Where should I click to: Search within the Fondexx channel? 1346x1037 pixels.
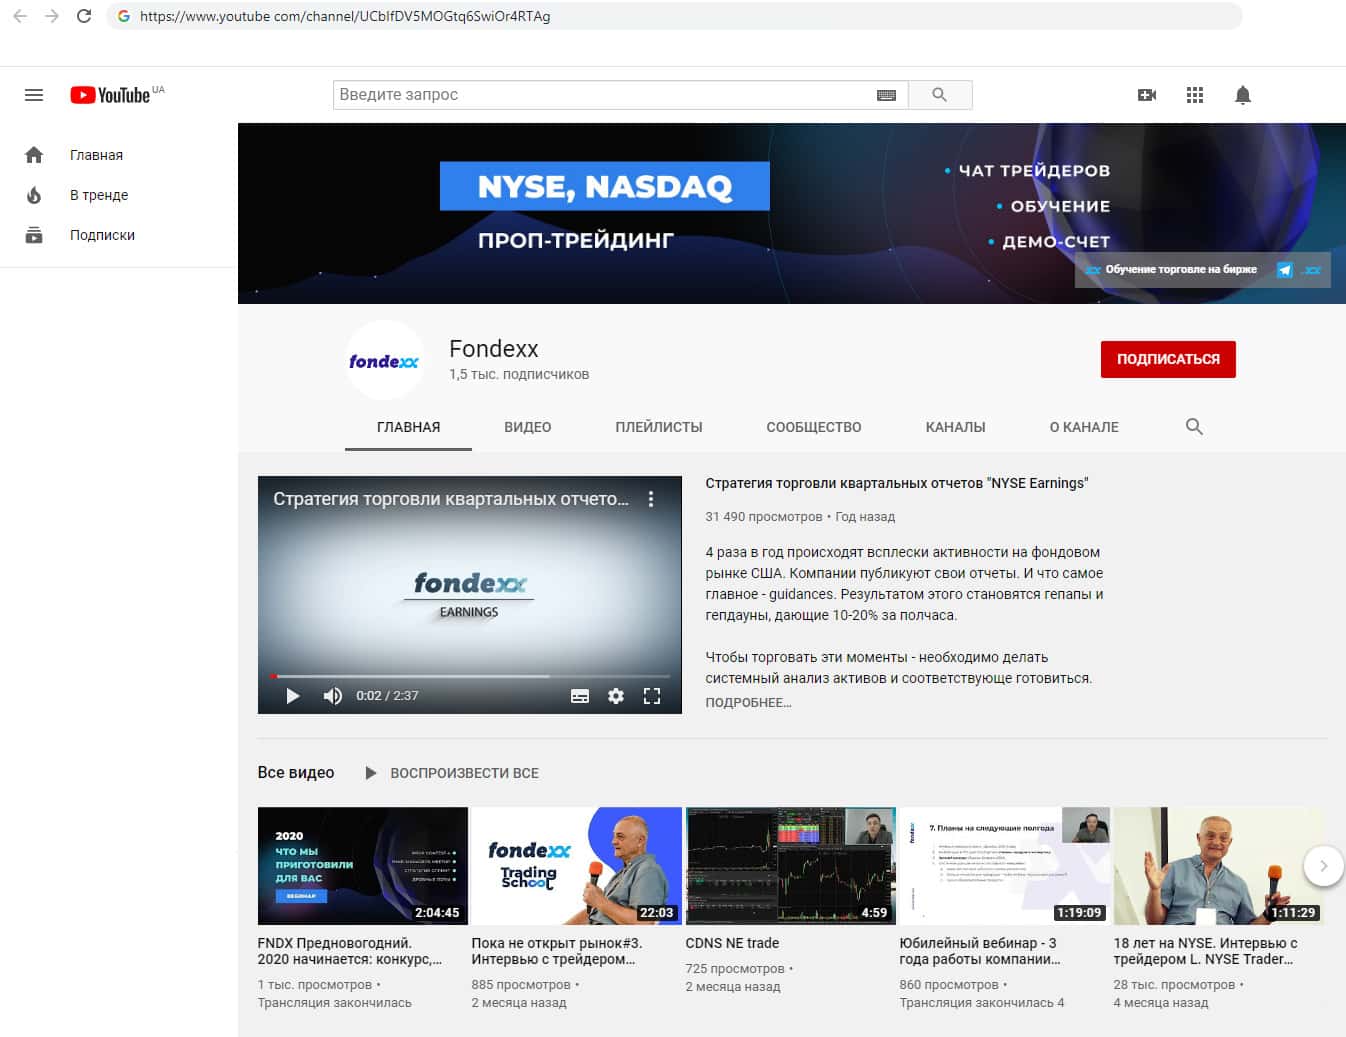click(1194, 427)
